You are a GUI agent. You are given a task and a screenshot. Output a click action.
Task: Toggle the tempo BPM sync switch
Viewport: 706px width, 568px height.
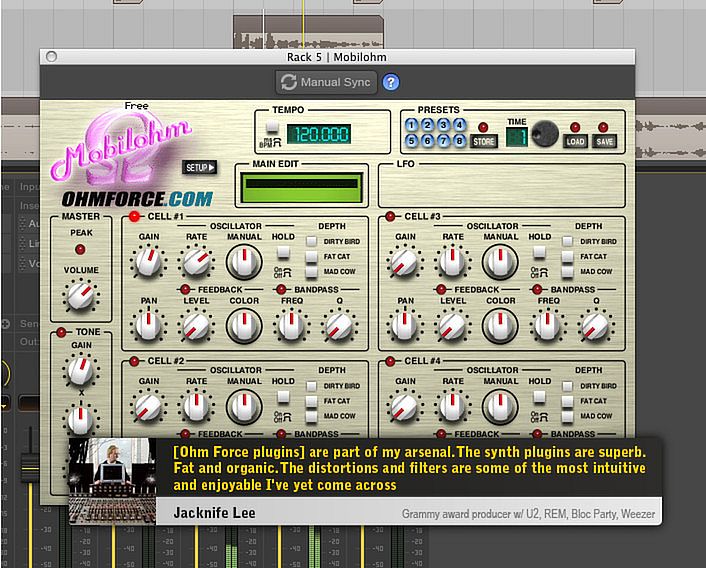click(x=272, y=127)
